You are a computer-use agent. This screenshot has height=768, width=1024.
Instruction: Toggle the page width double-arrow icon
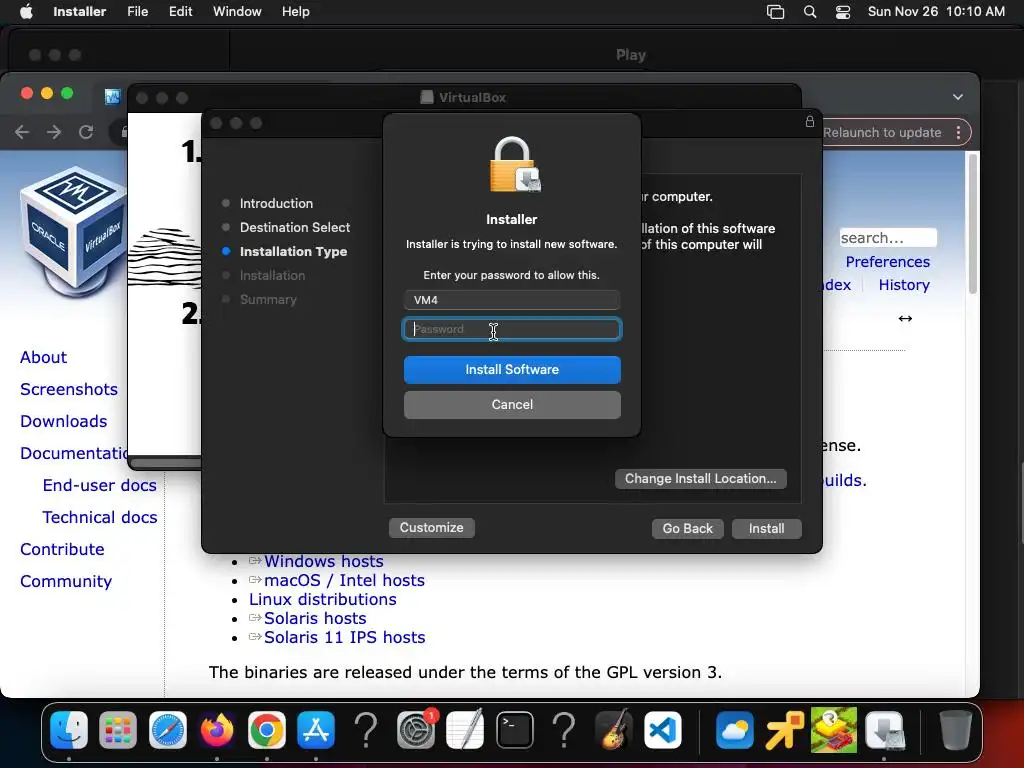click(x=905, y=319)
